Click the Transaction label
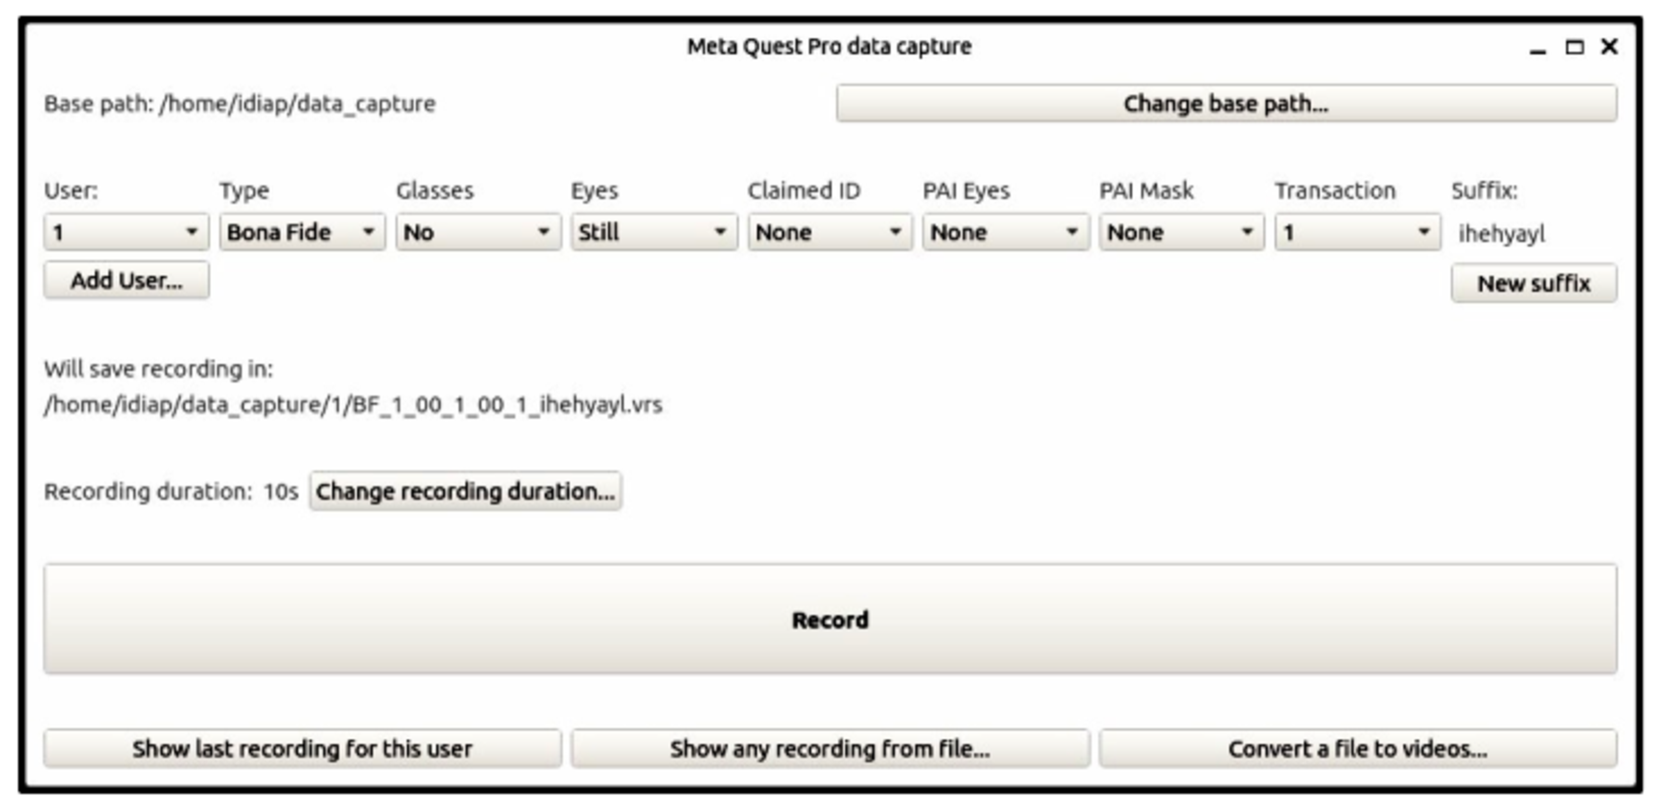This screenshot has width=1661, height=812. [x=1335, y=191]
